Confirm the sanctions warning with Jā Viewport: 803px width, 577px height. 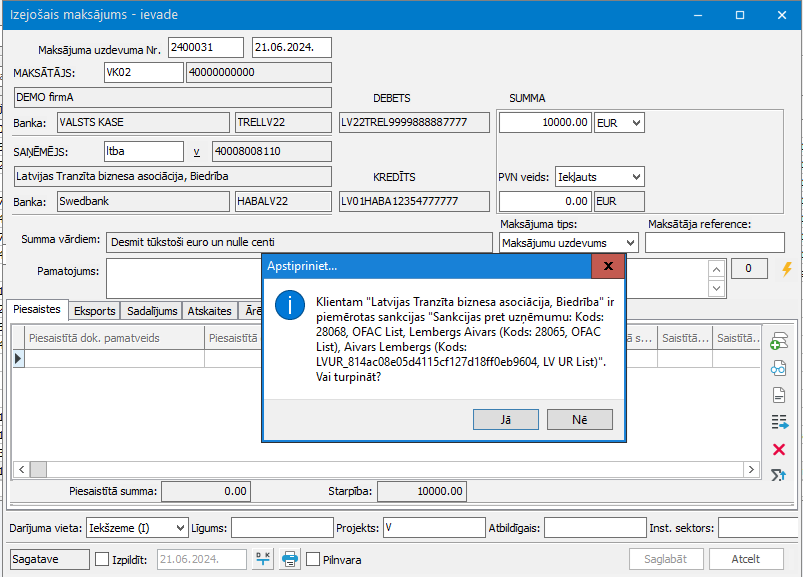click(x=505, y=420)
